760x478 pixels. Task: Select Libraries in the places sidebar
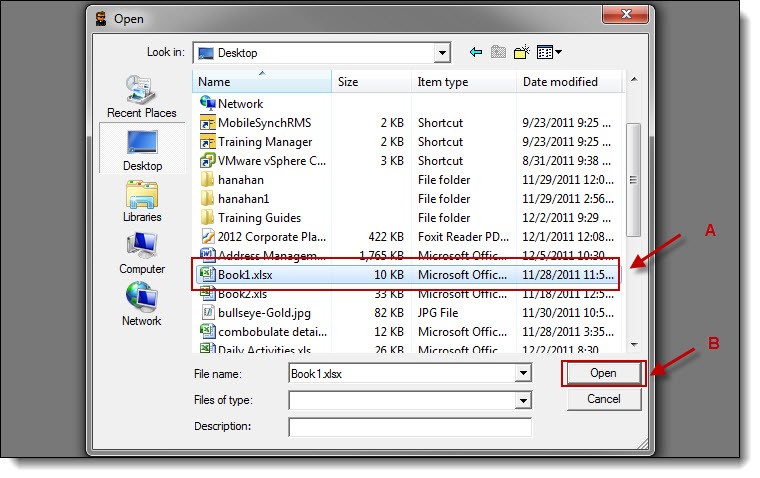141,201
